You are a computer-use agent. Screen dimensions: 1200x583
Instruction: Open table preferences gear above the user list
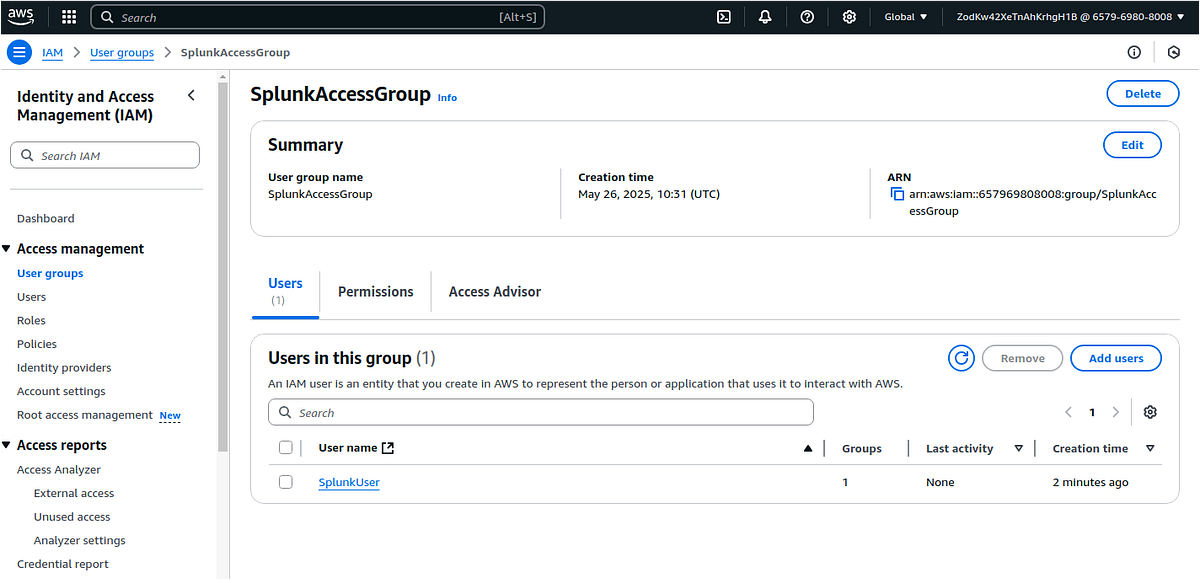1149,411
